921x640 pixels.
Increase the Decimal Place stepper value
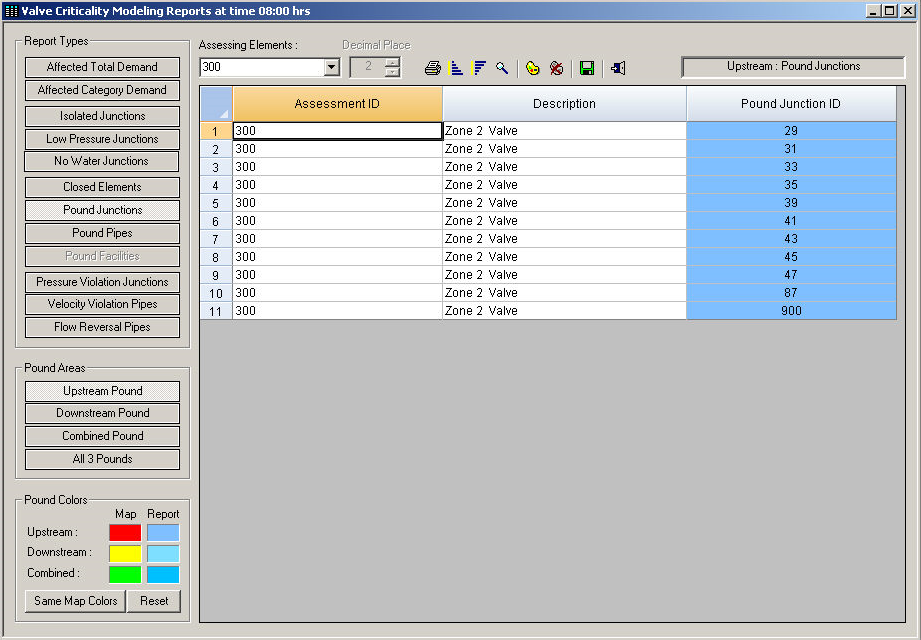click(392, 62)
